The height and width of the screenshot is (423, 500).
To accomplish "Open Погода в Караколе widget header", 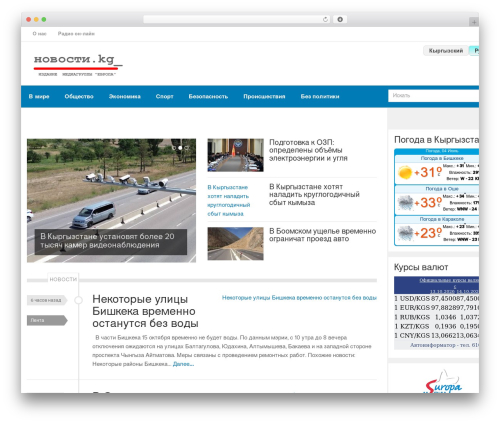I will pyautogui.click(x=442, y=219).
